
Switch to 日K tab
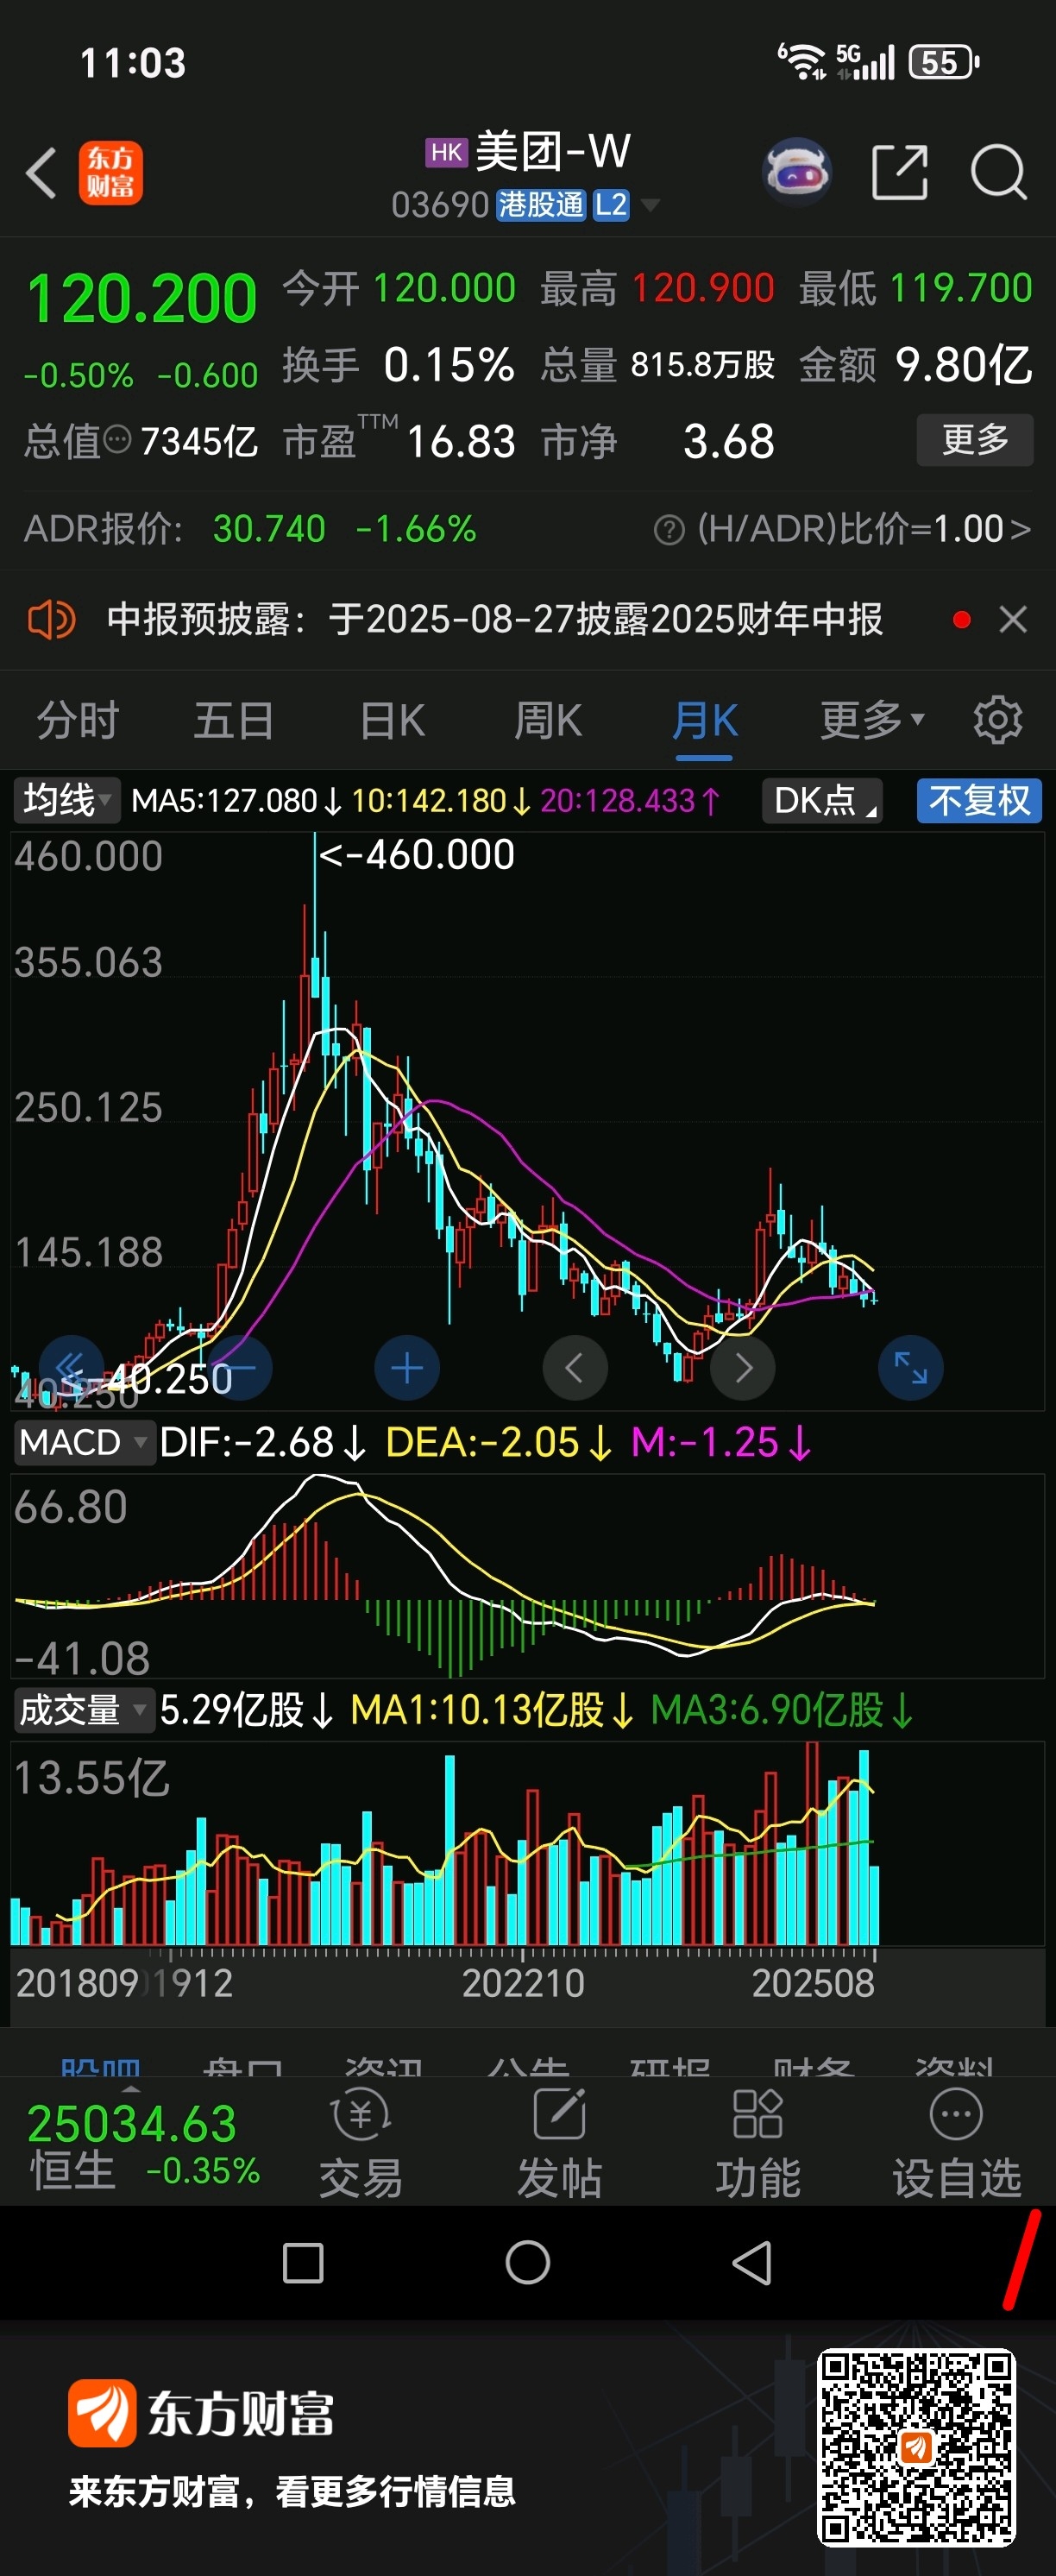[x=392, y=720]
